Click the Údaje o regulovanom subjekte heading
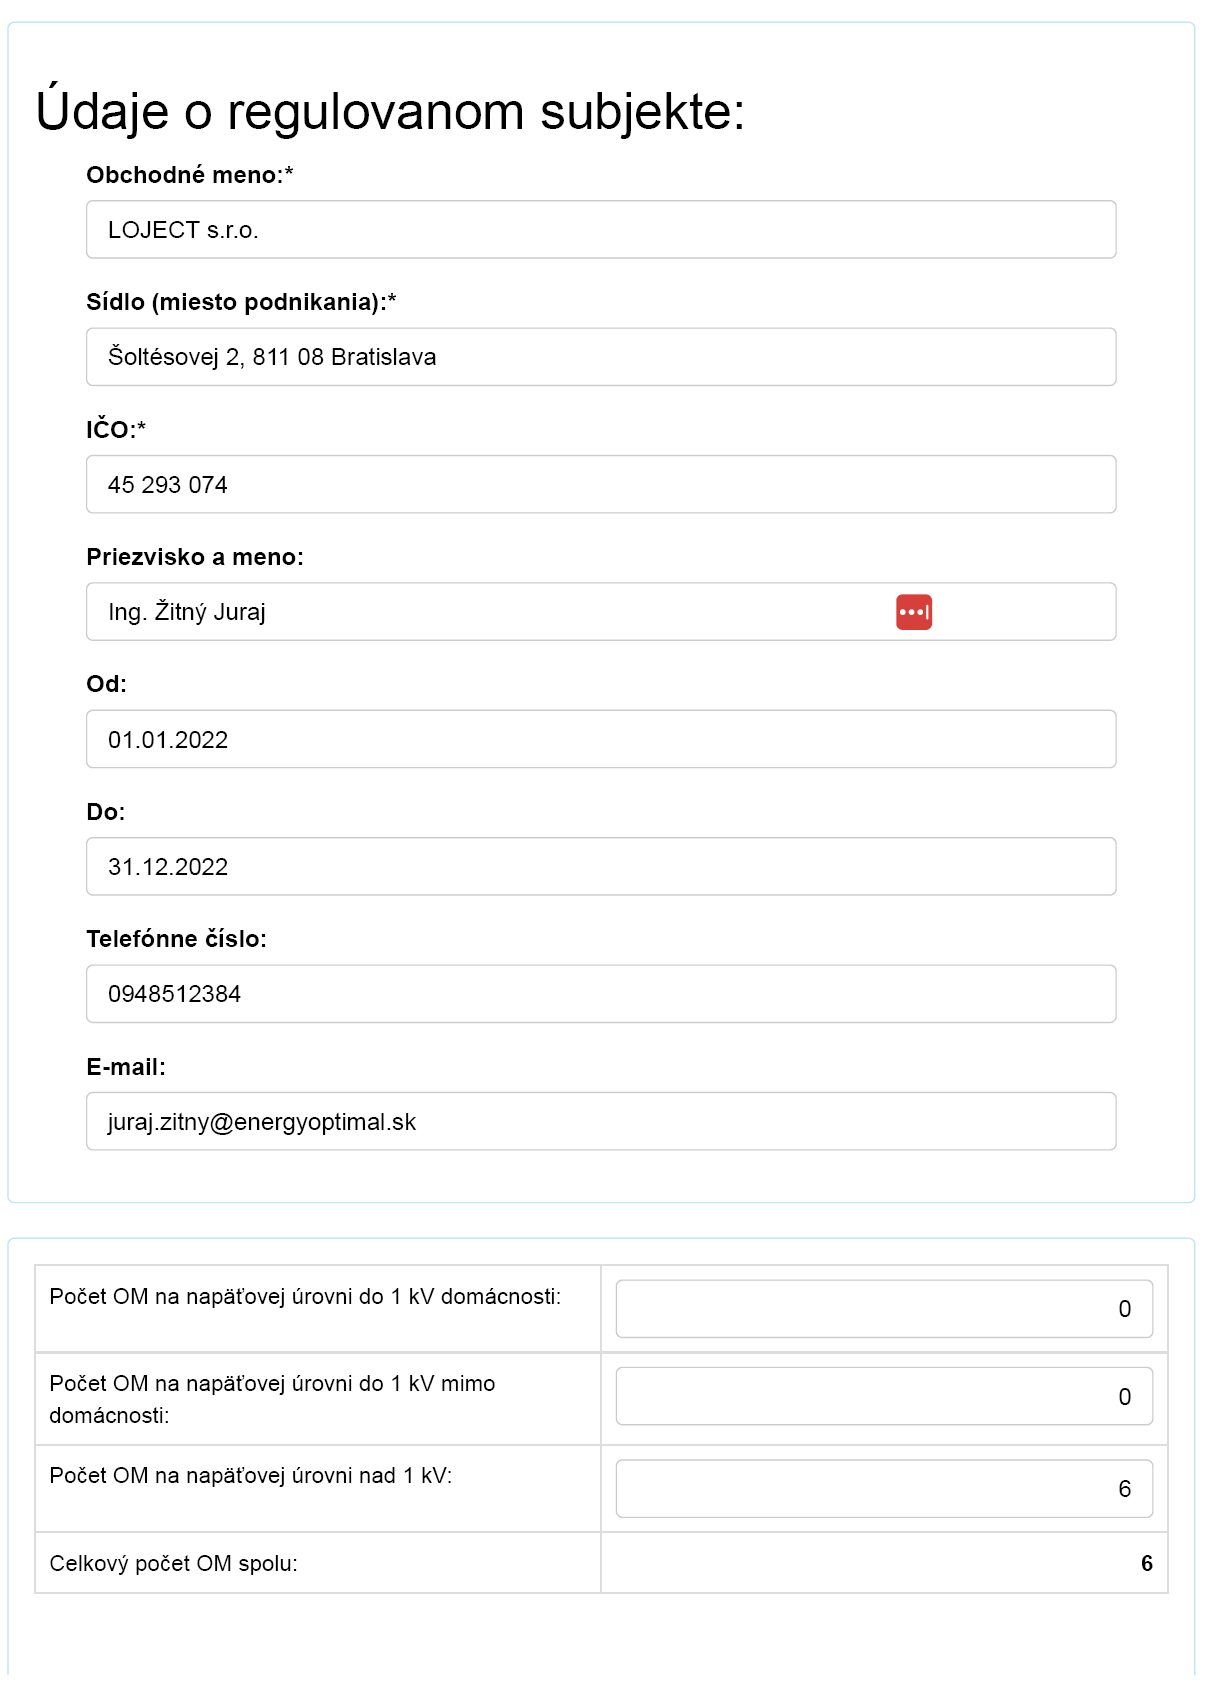This screenshot has width=1212, height=1696. 390,111
